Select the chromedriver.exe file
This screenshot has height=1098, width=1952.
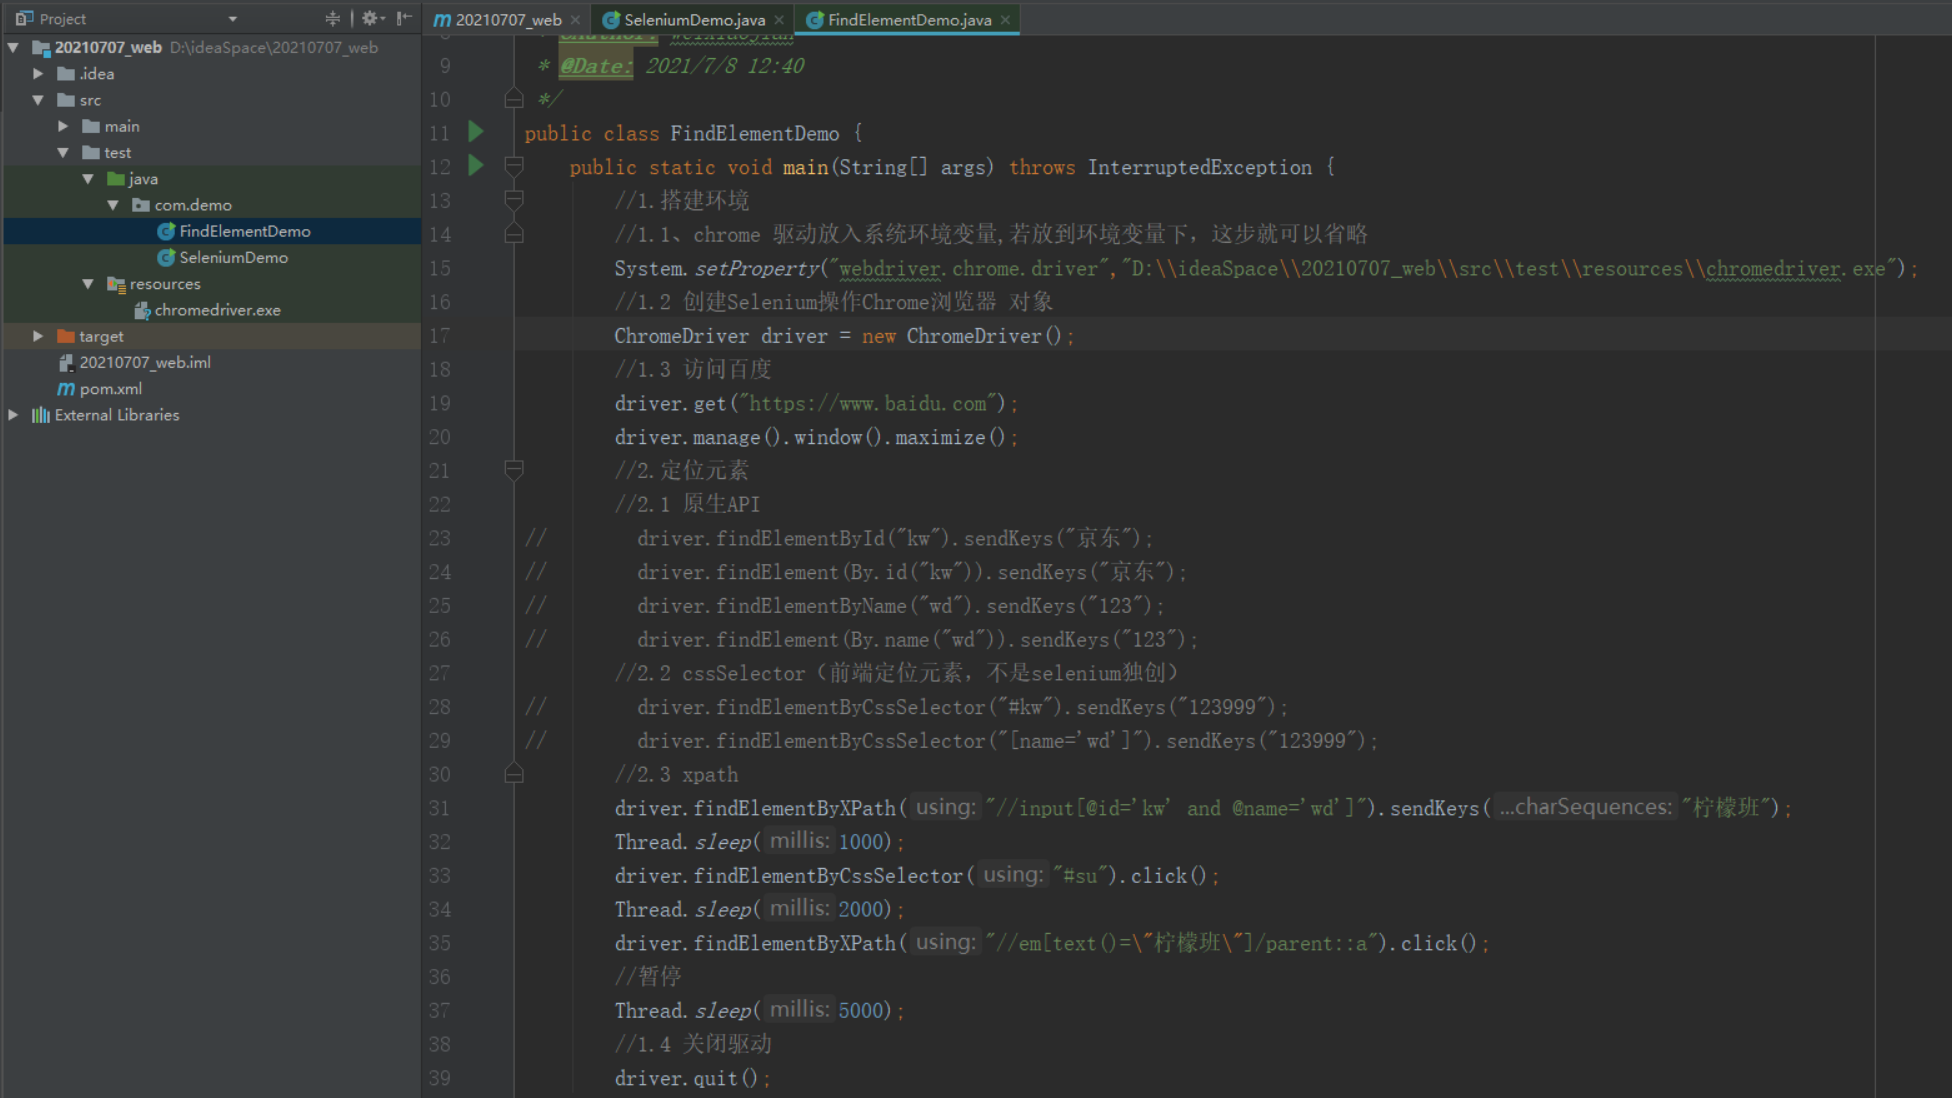point(217,310)
